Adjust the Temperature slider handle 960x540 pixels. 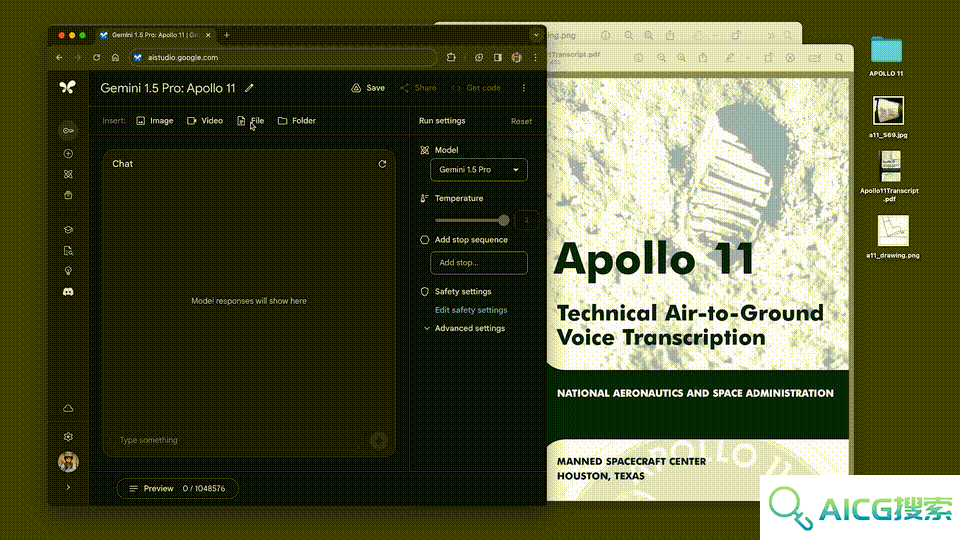[x=504, y=220]
